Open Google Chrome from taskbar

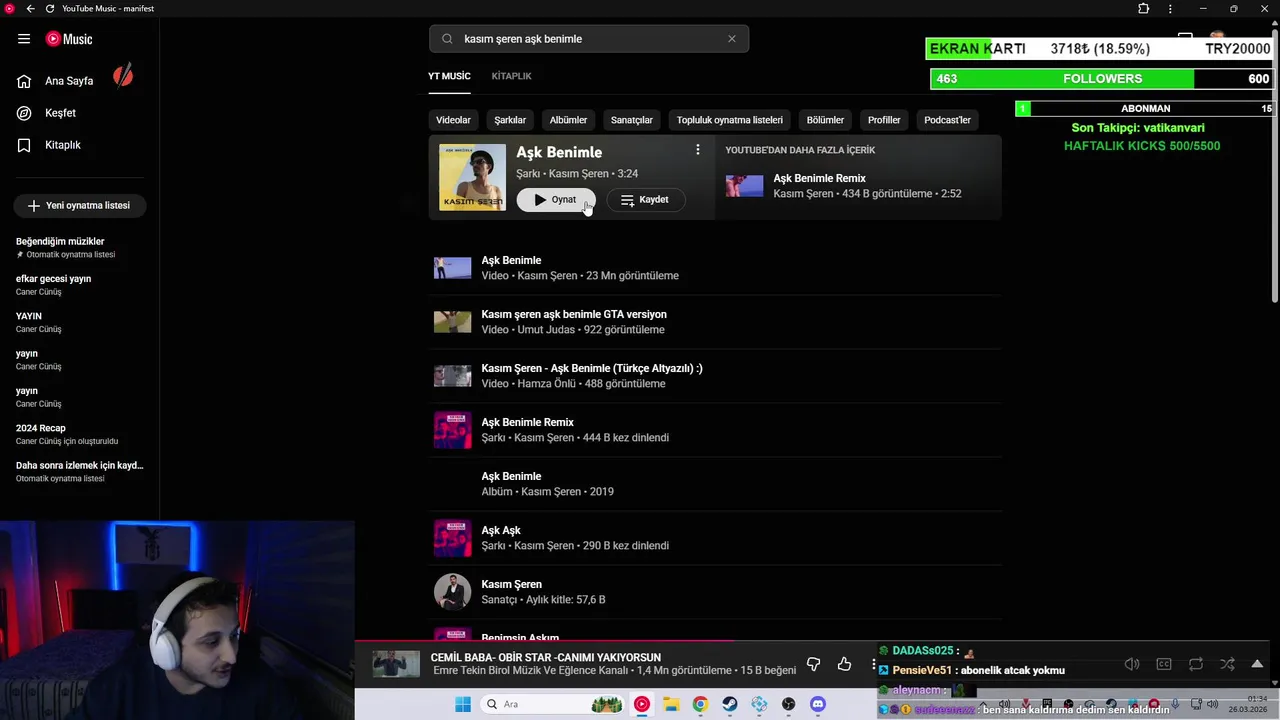coord(700,704)
